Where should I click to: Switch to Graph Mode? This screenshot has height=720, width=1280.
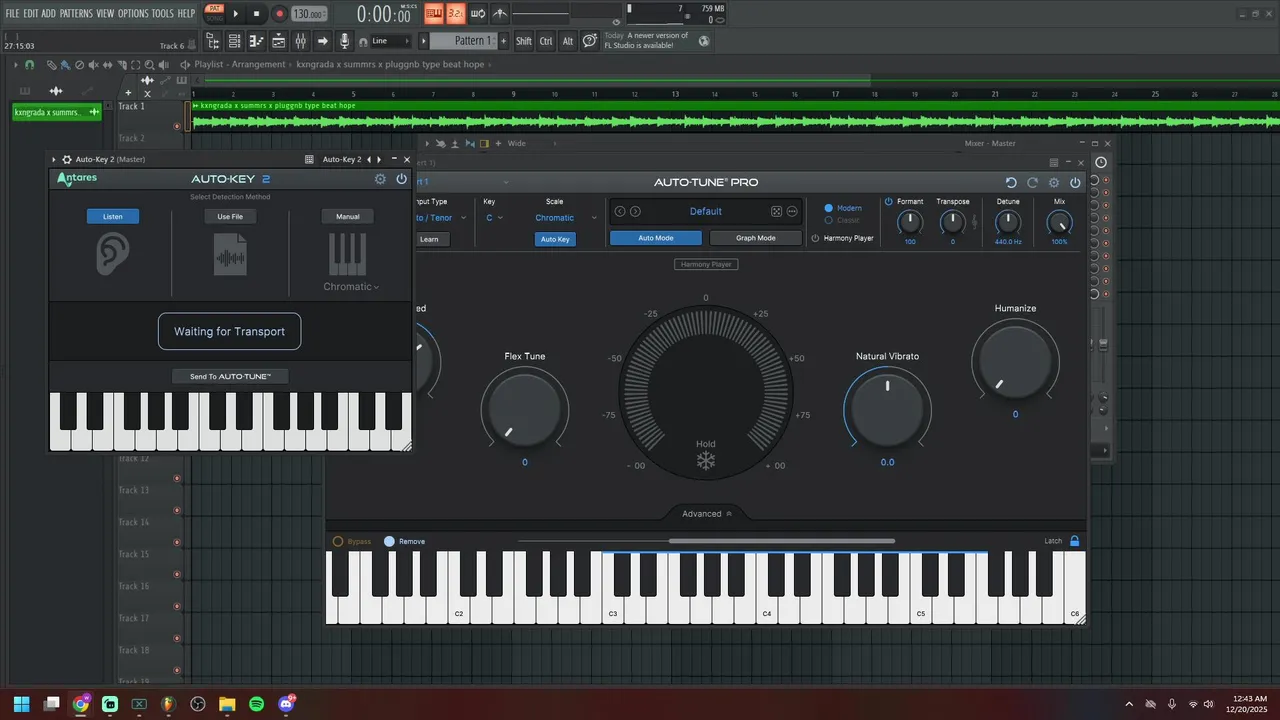pos(756,238)
